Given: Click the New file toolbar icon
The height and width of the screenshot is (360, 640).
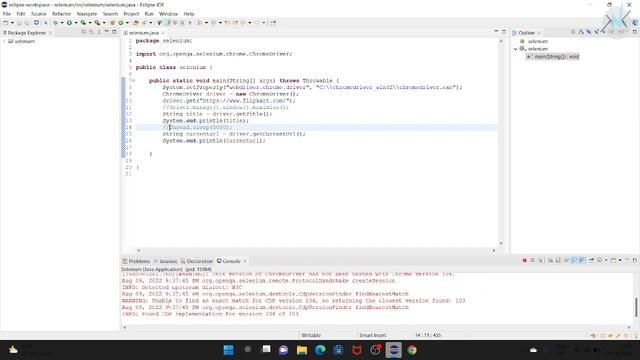Looking at the screenshot, I should (6, 23).
